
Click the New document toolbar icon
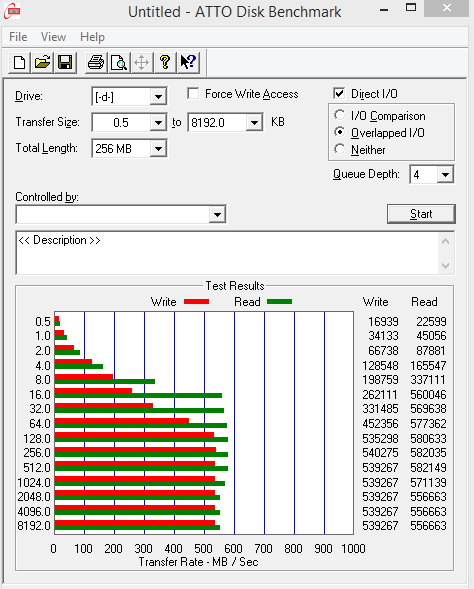[x=20, y=62]
